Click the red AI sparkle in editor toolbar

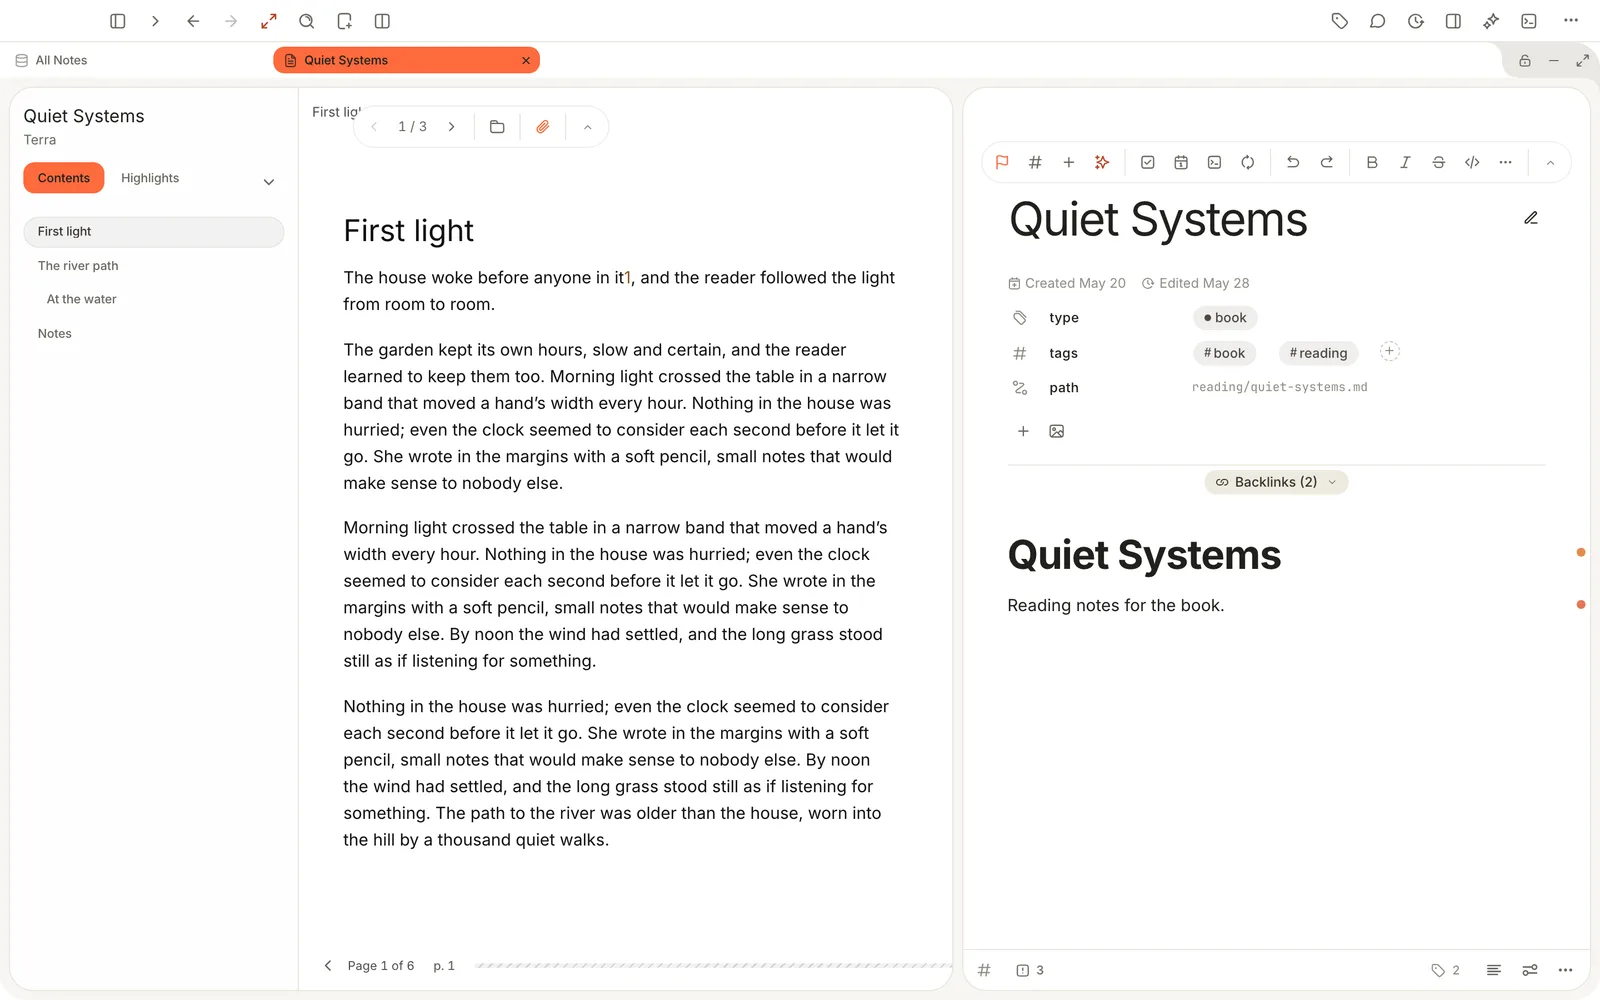[x=1102, y=162]
